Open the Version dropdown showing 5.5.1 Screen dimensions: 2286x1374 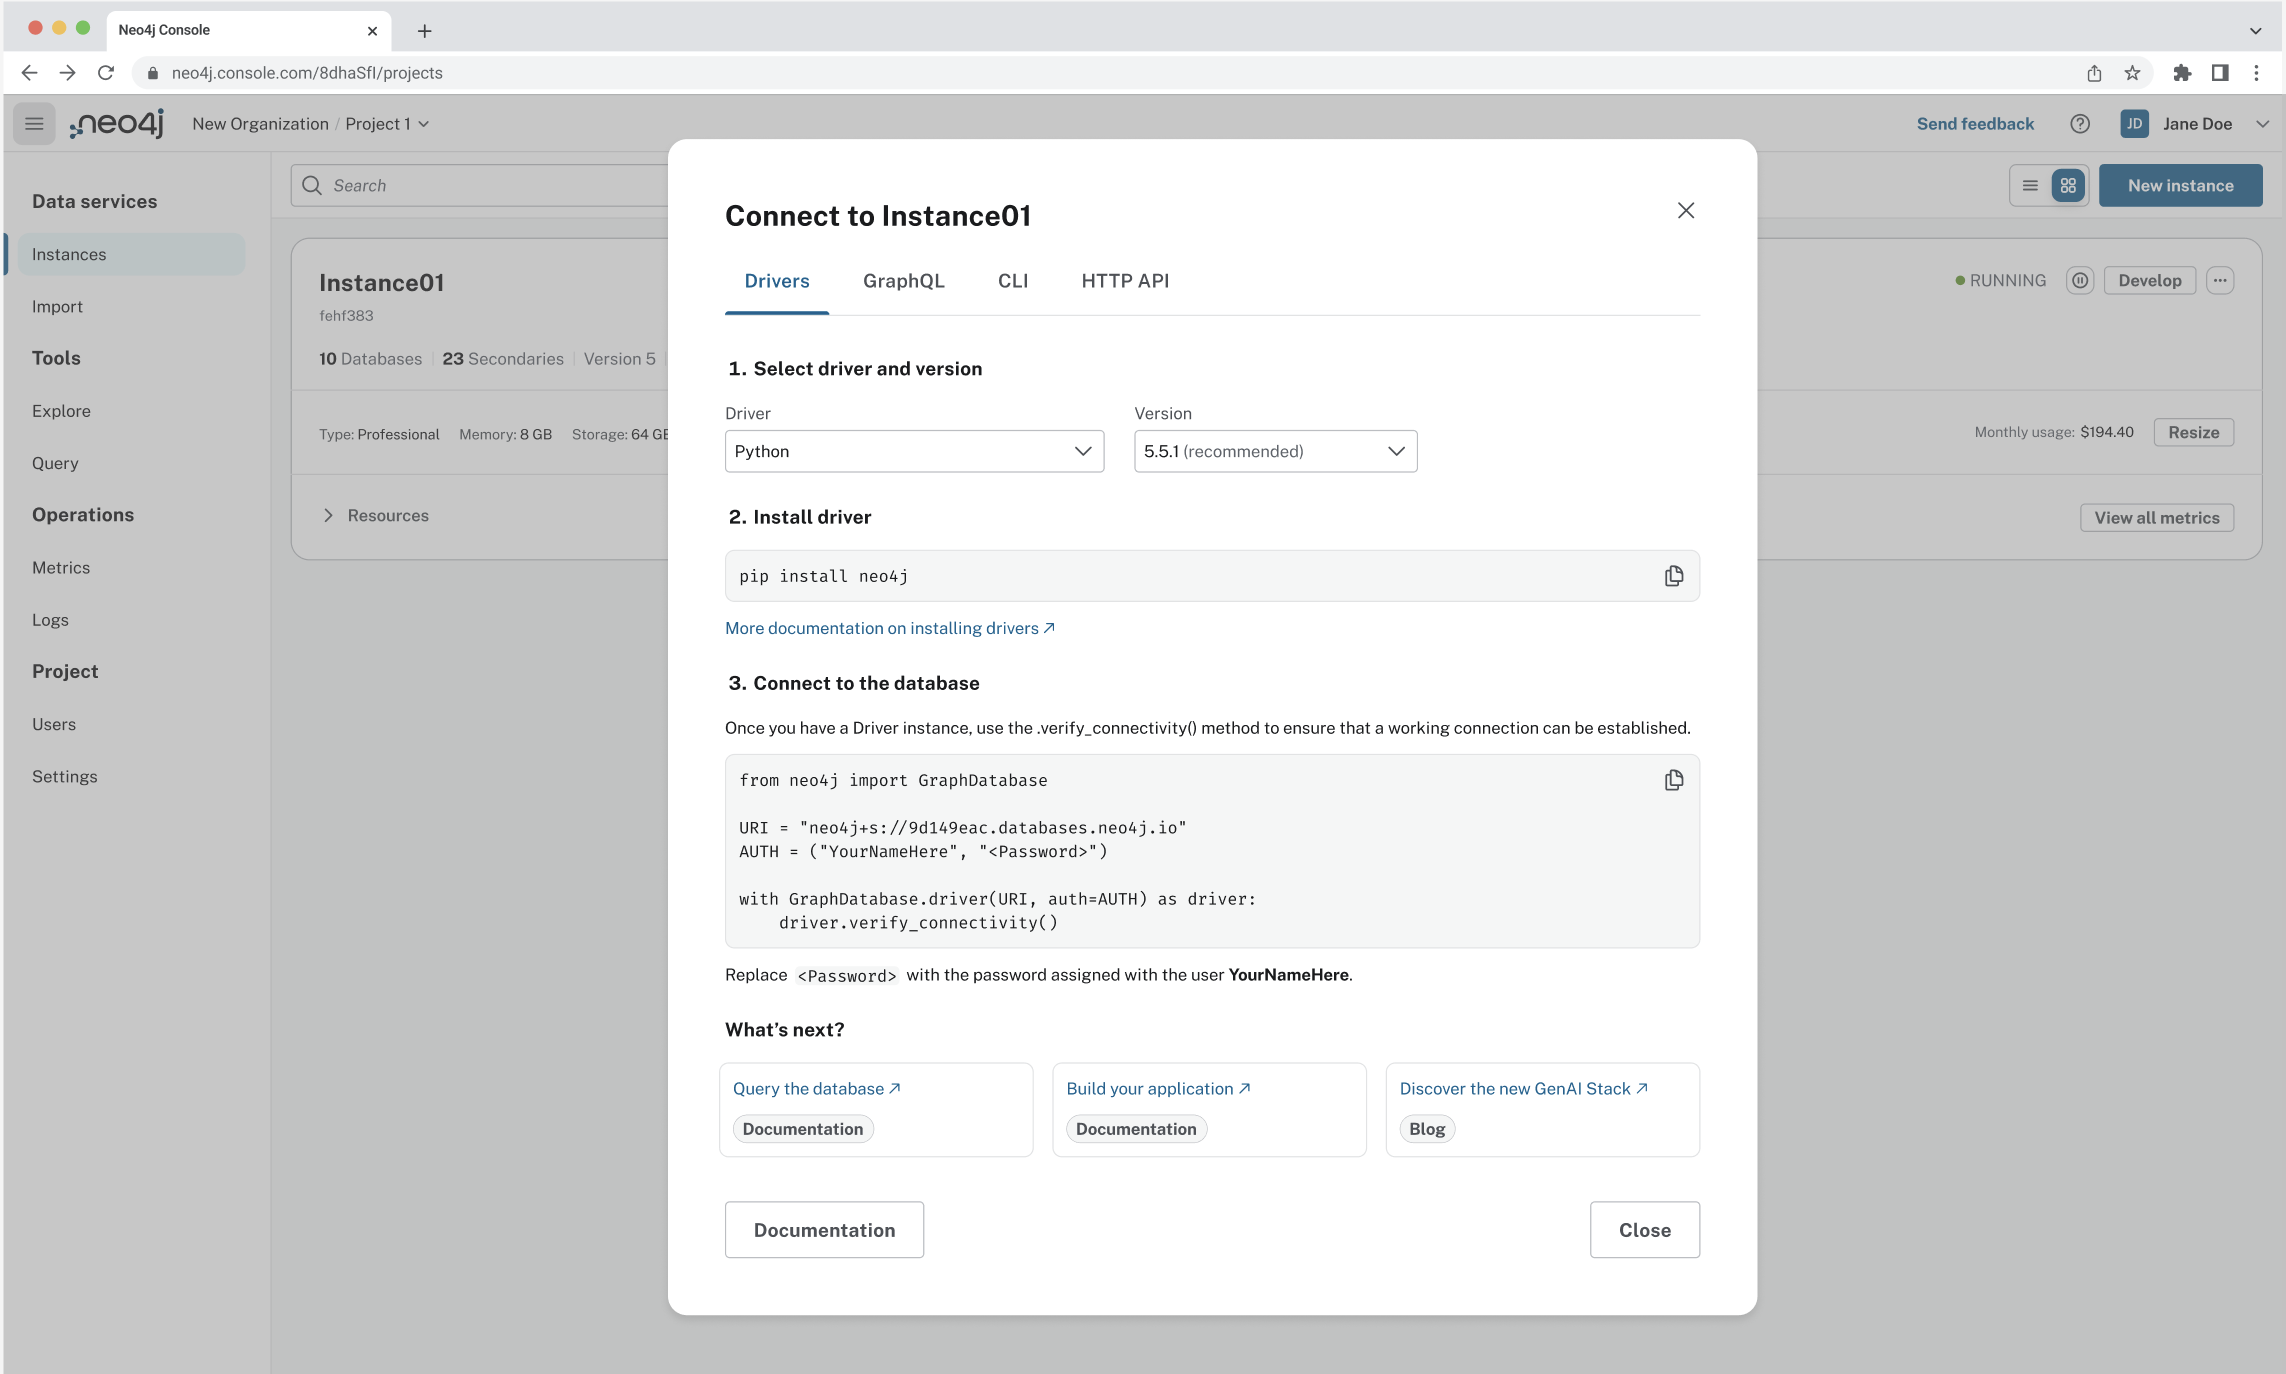point(1275,451)
